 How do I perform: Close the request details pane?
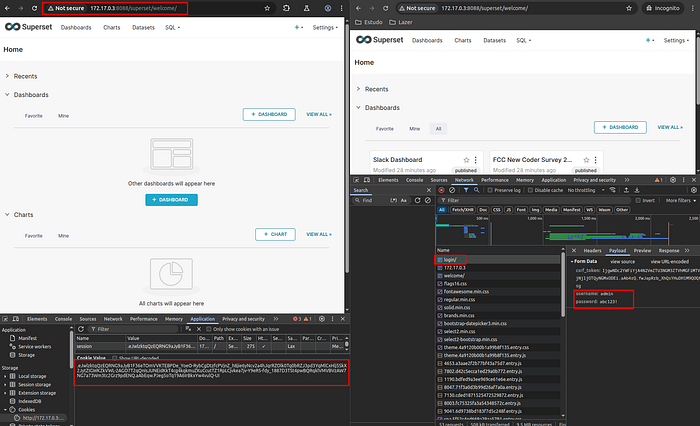(x=574, y=251)
